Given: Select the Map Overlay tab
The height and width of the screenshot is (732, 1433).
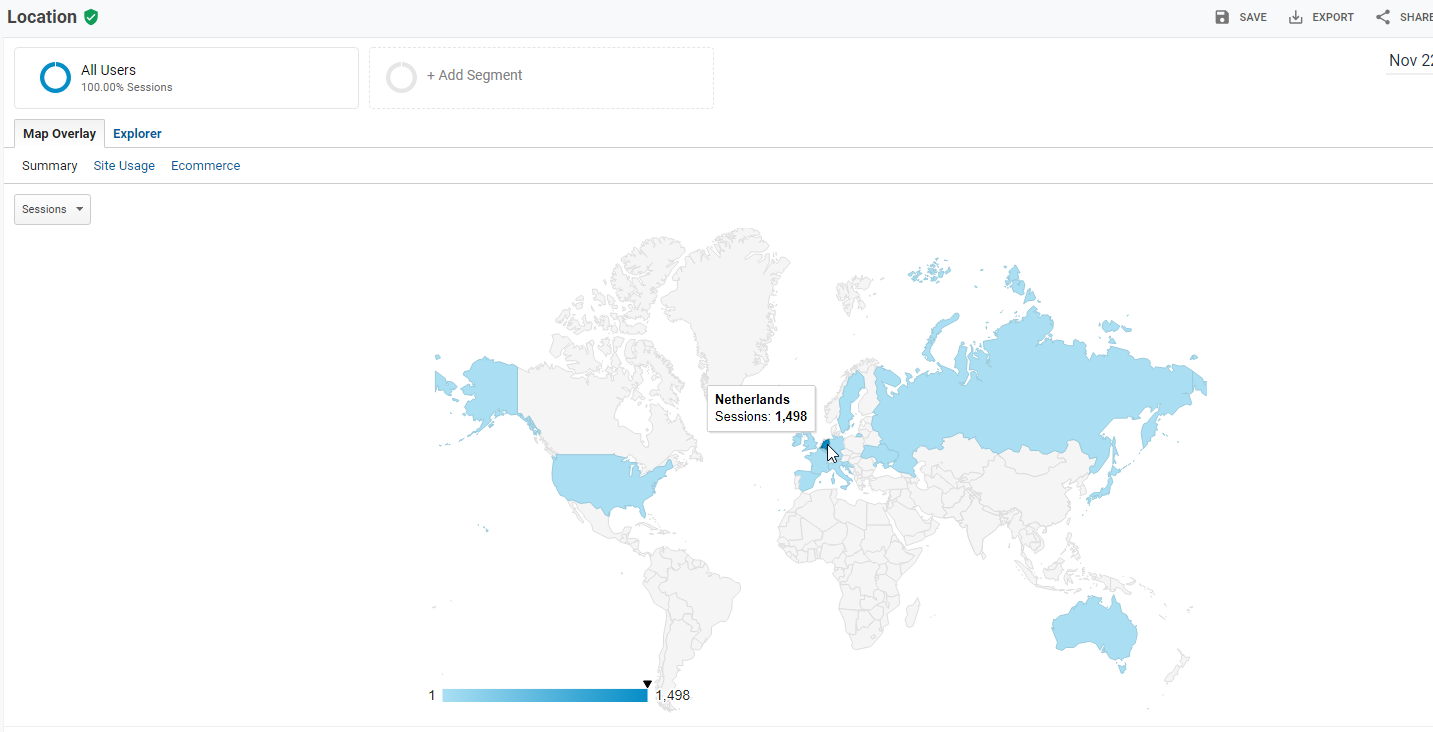Looking at the screenshot, I should [x=60, y=134].
